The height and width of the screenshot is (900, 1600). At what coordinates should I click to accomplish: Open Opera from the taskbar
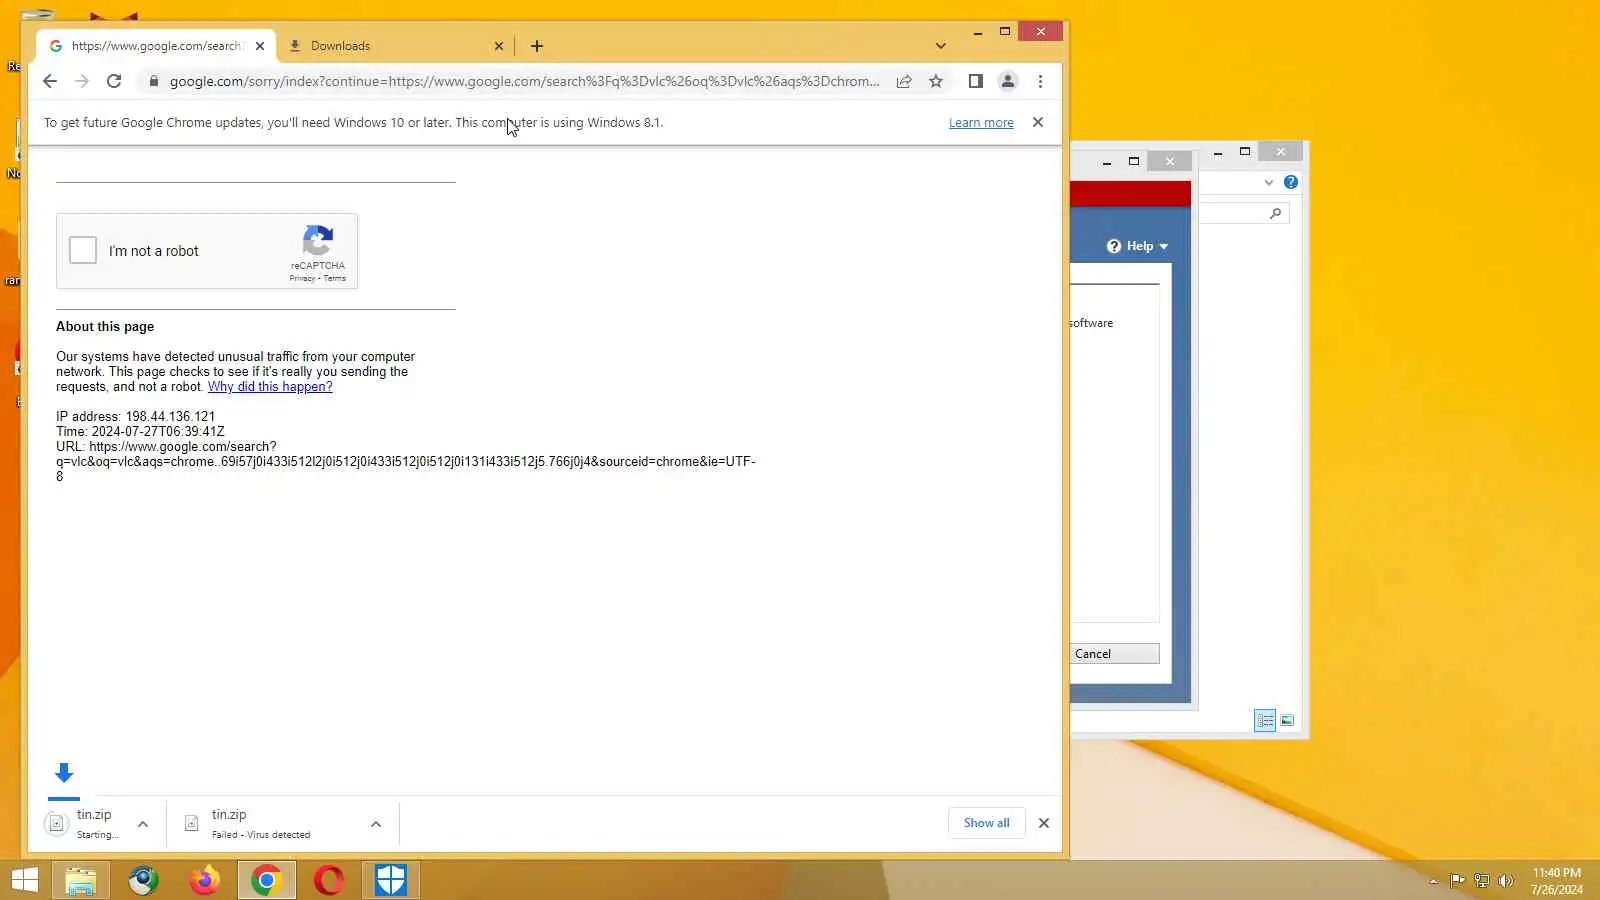(329, 880)
